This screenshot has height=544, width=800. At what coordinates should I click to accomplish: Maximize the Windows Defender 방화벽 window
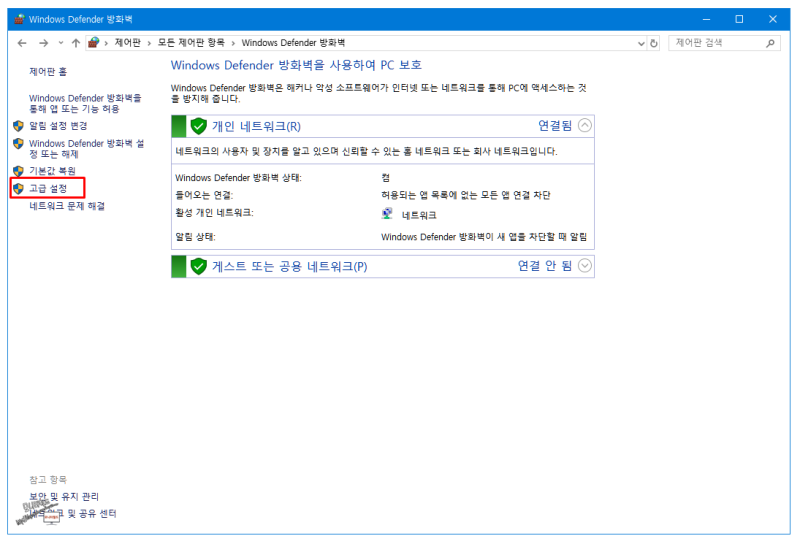pyautogui.click(x=739, y=19)
